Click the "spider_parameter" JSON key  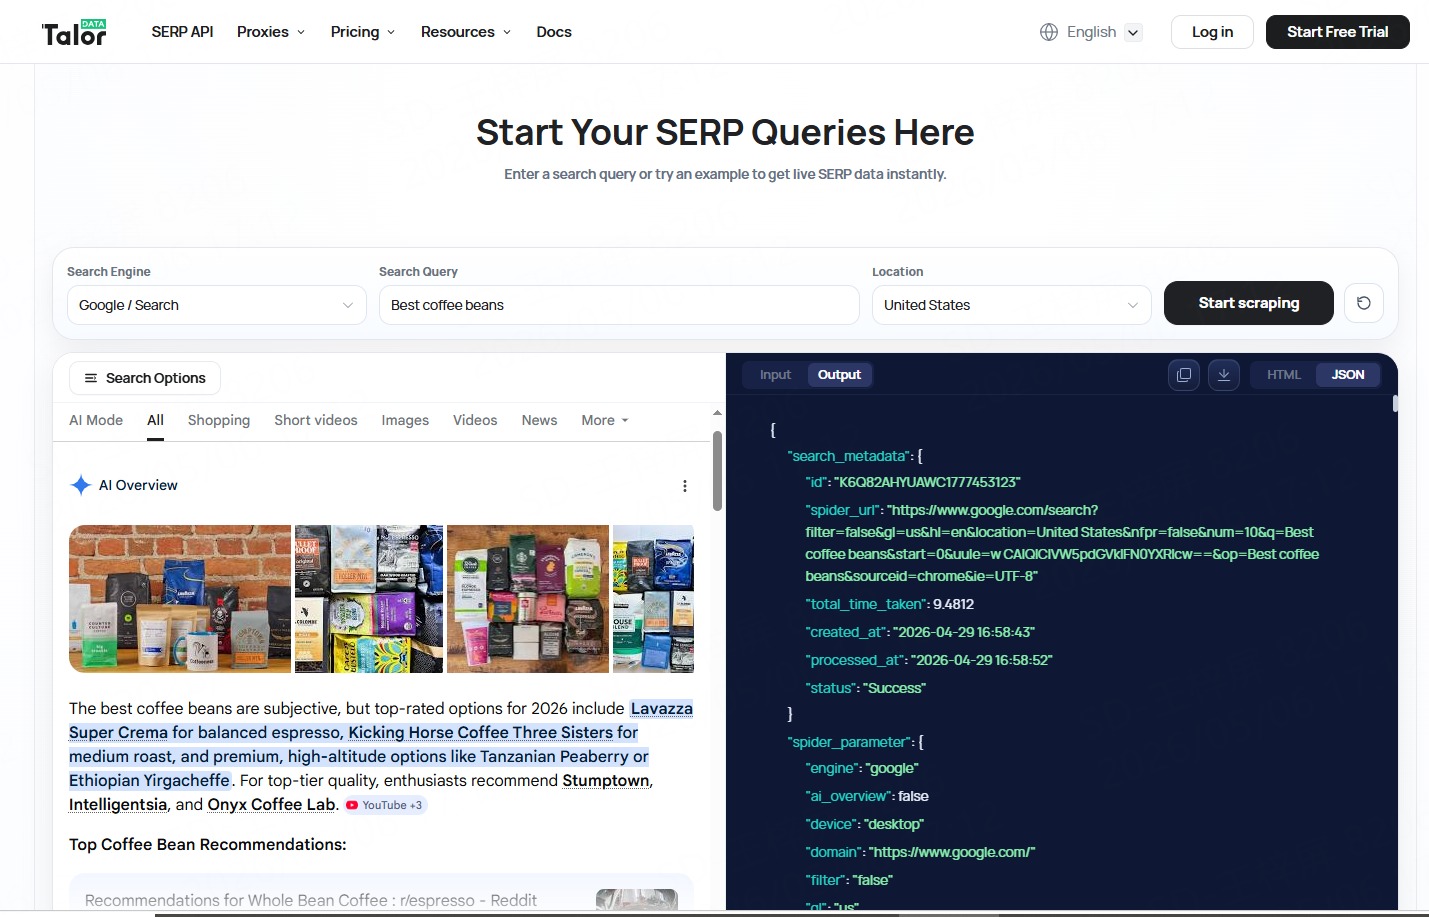[x=850, y=742]
